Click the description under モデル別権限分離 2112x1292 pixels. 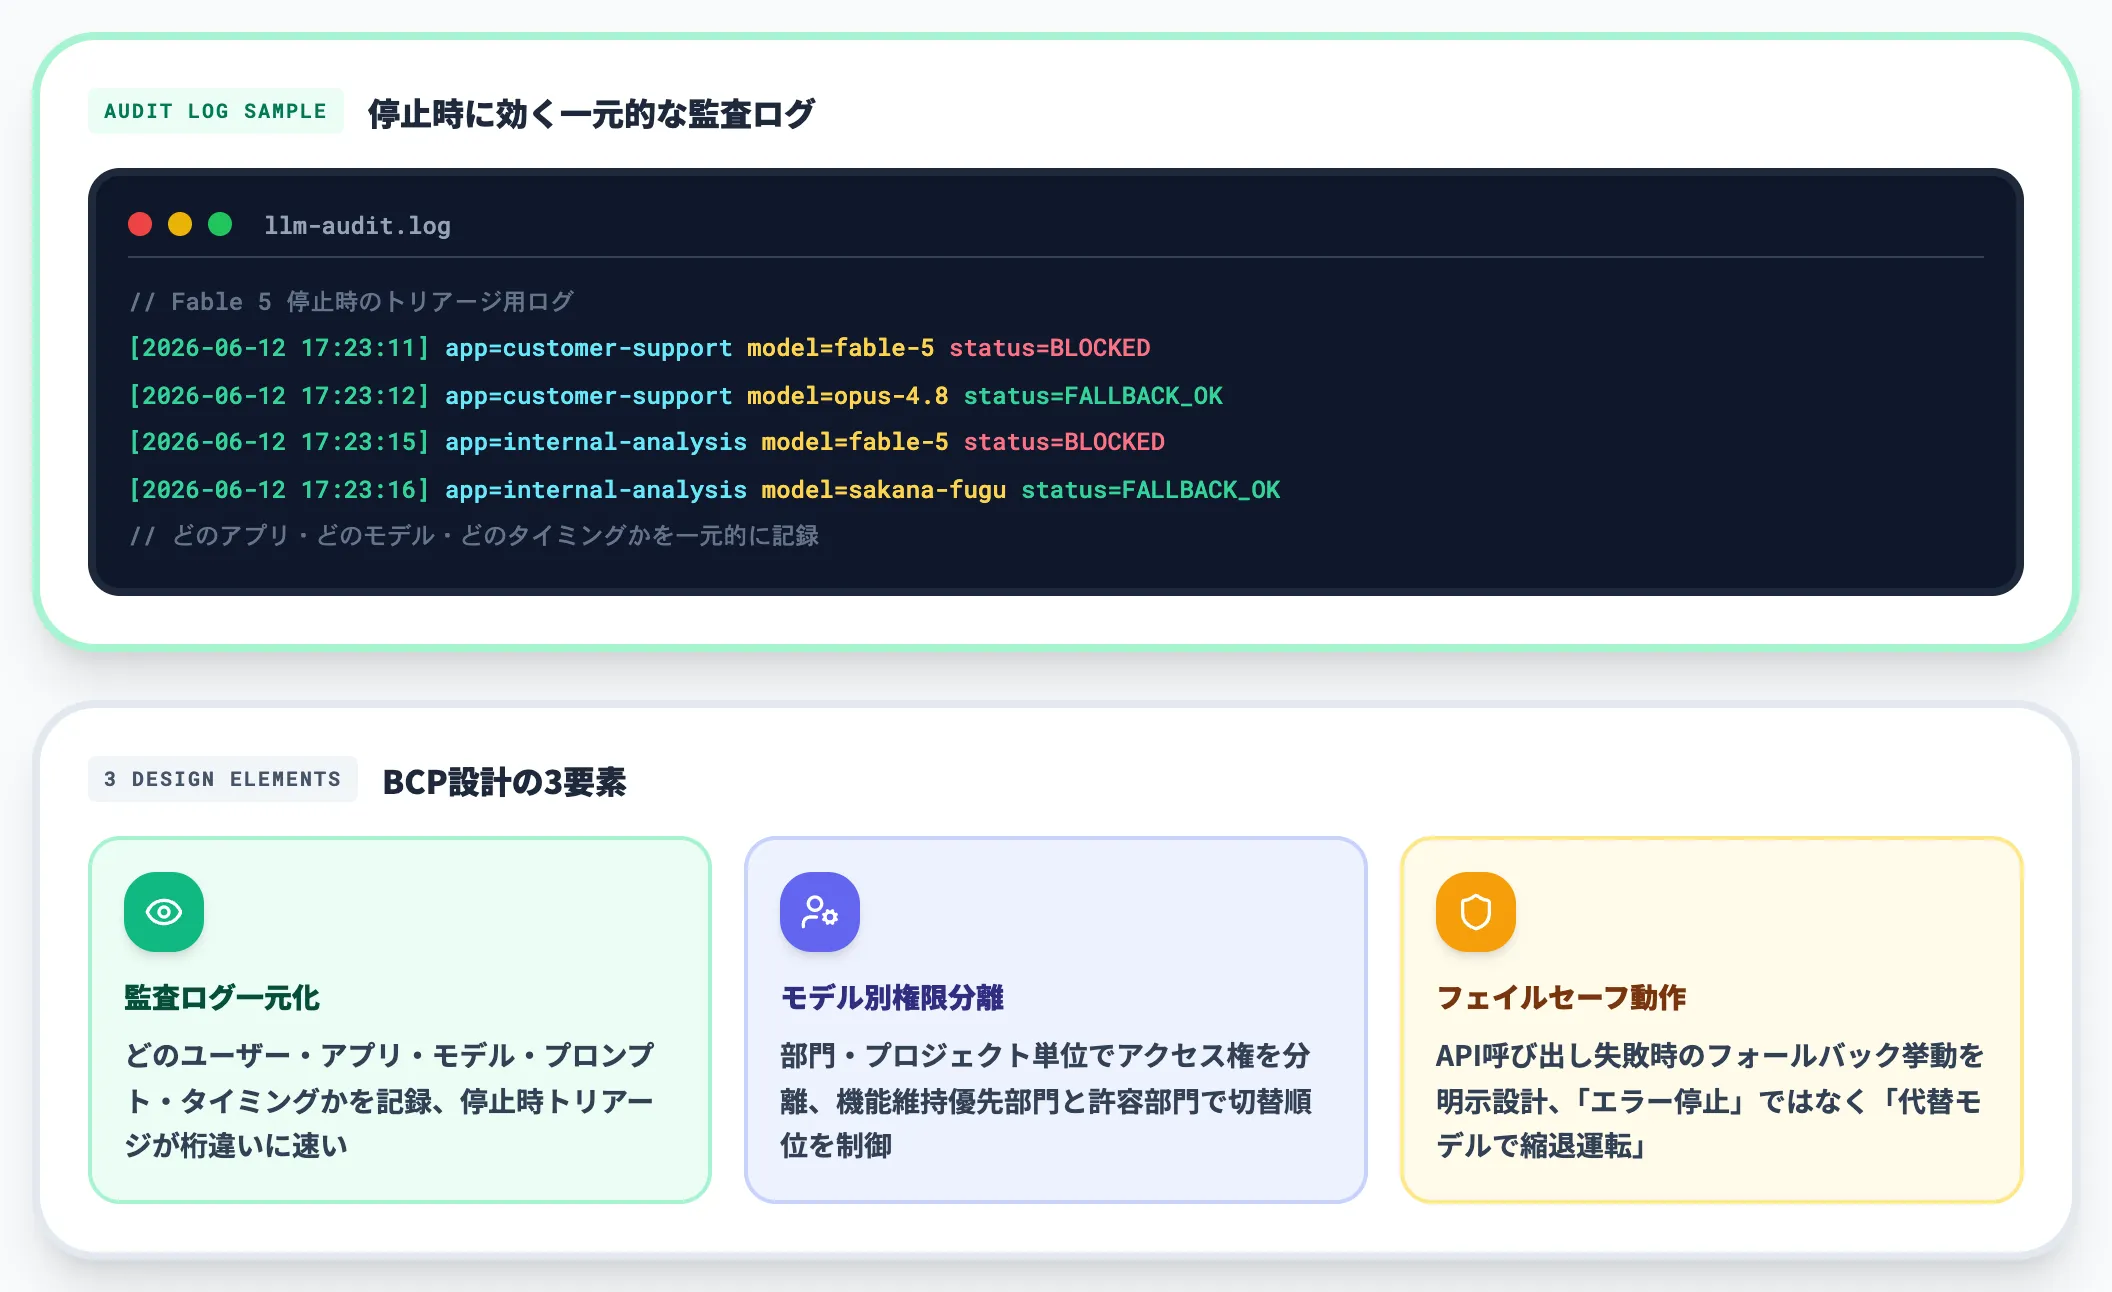1046,1101
